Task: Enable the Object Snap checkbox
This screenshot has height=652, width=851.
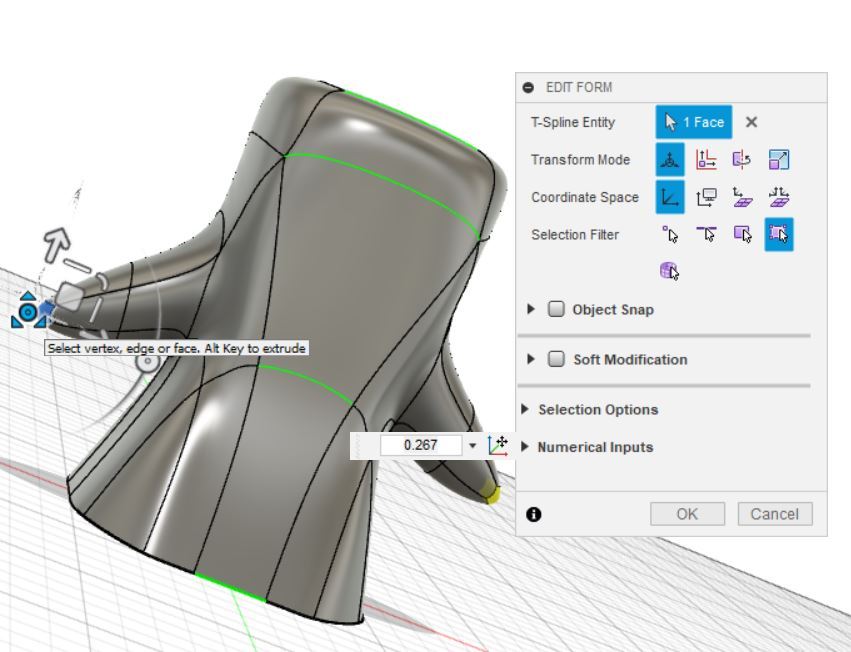Action: tap(556, 309)
